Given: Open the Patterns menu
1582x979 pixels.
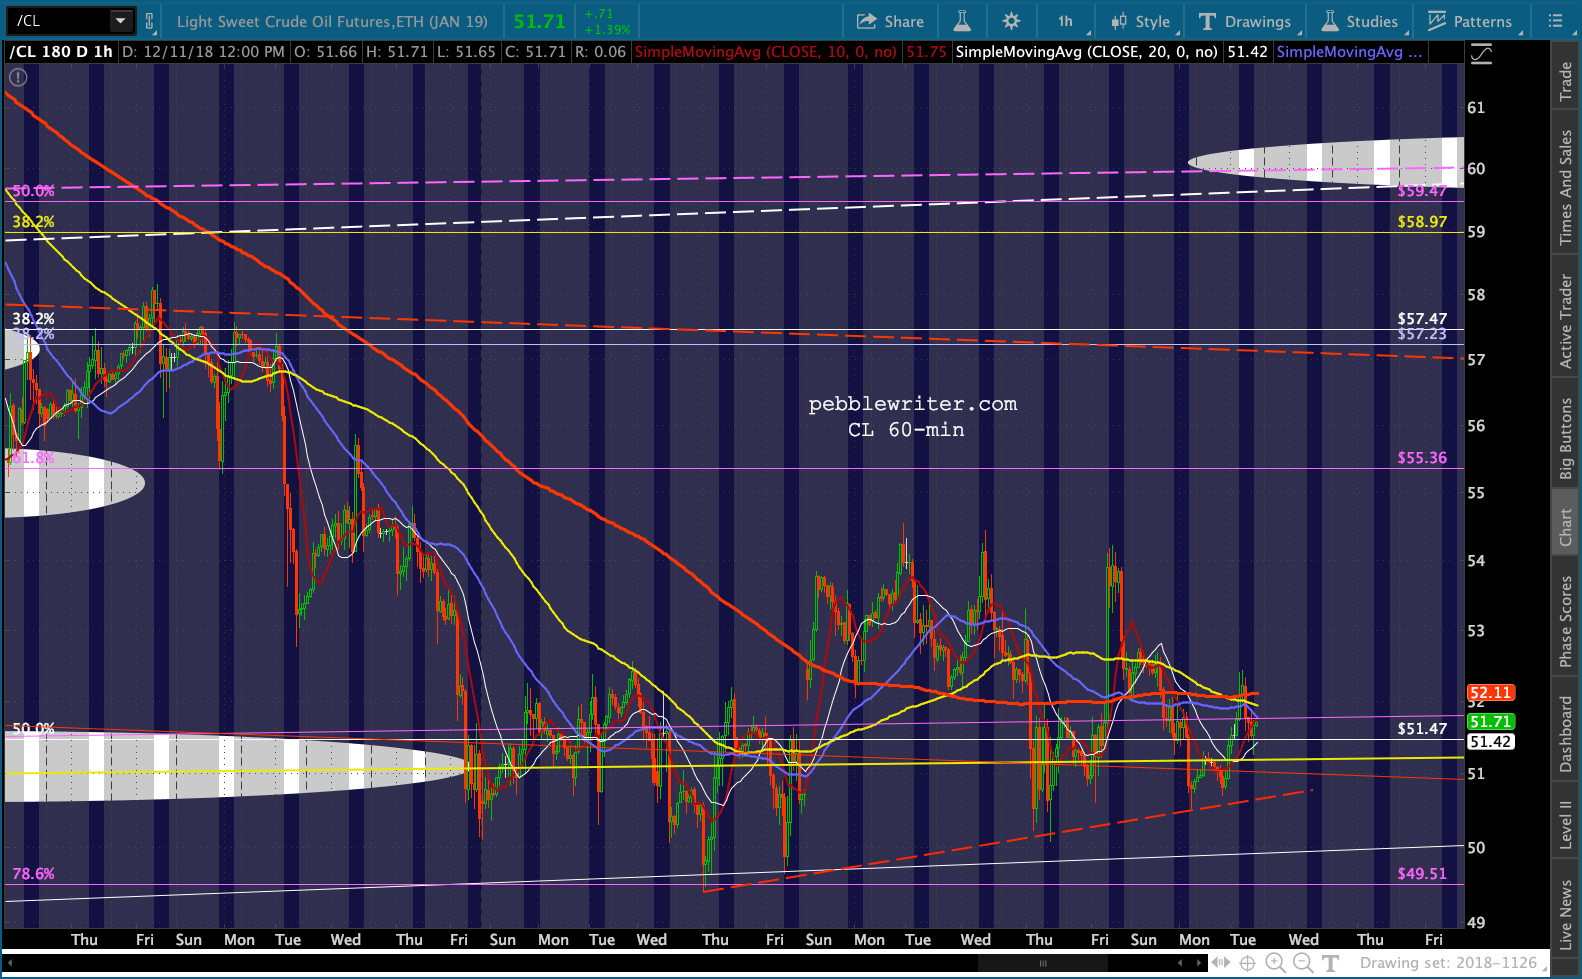Looking at the screenshot, I should point(1470,21).
